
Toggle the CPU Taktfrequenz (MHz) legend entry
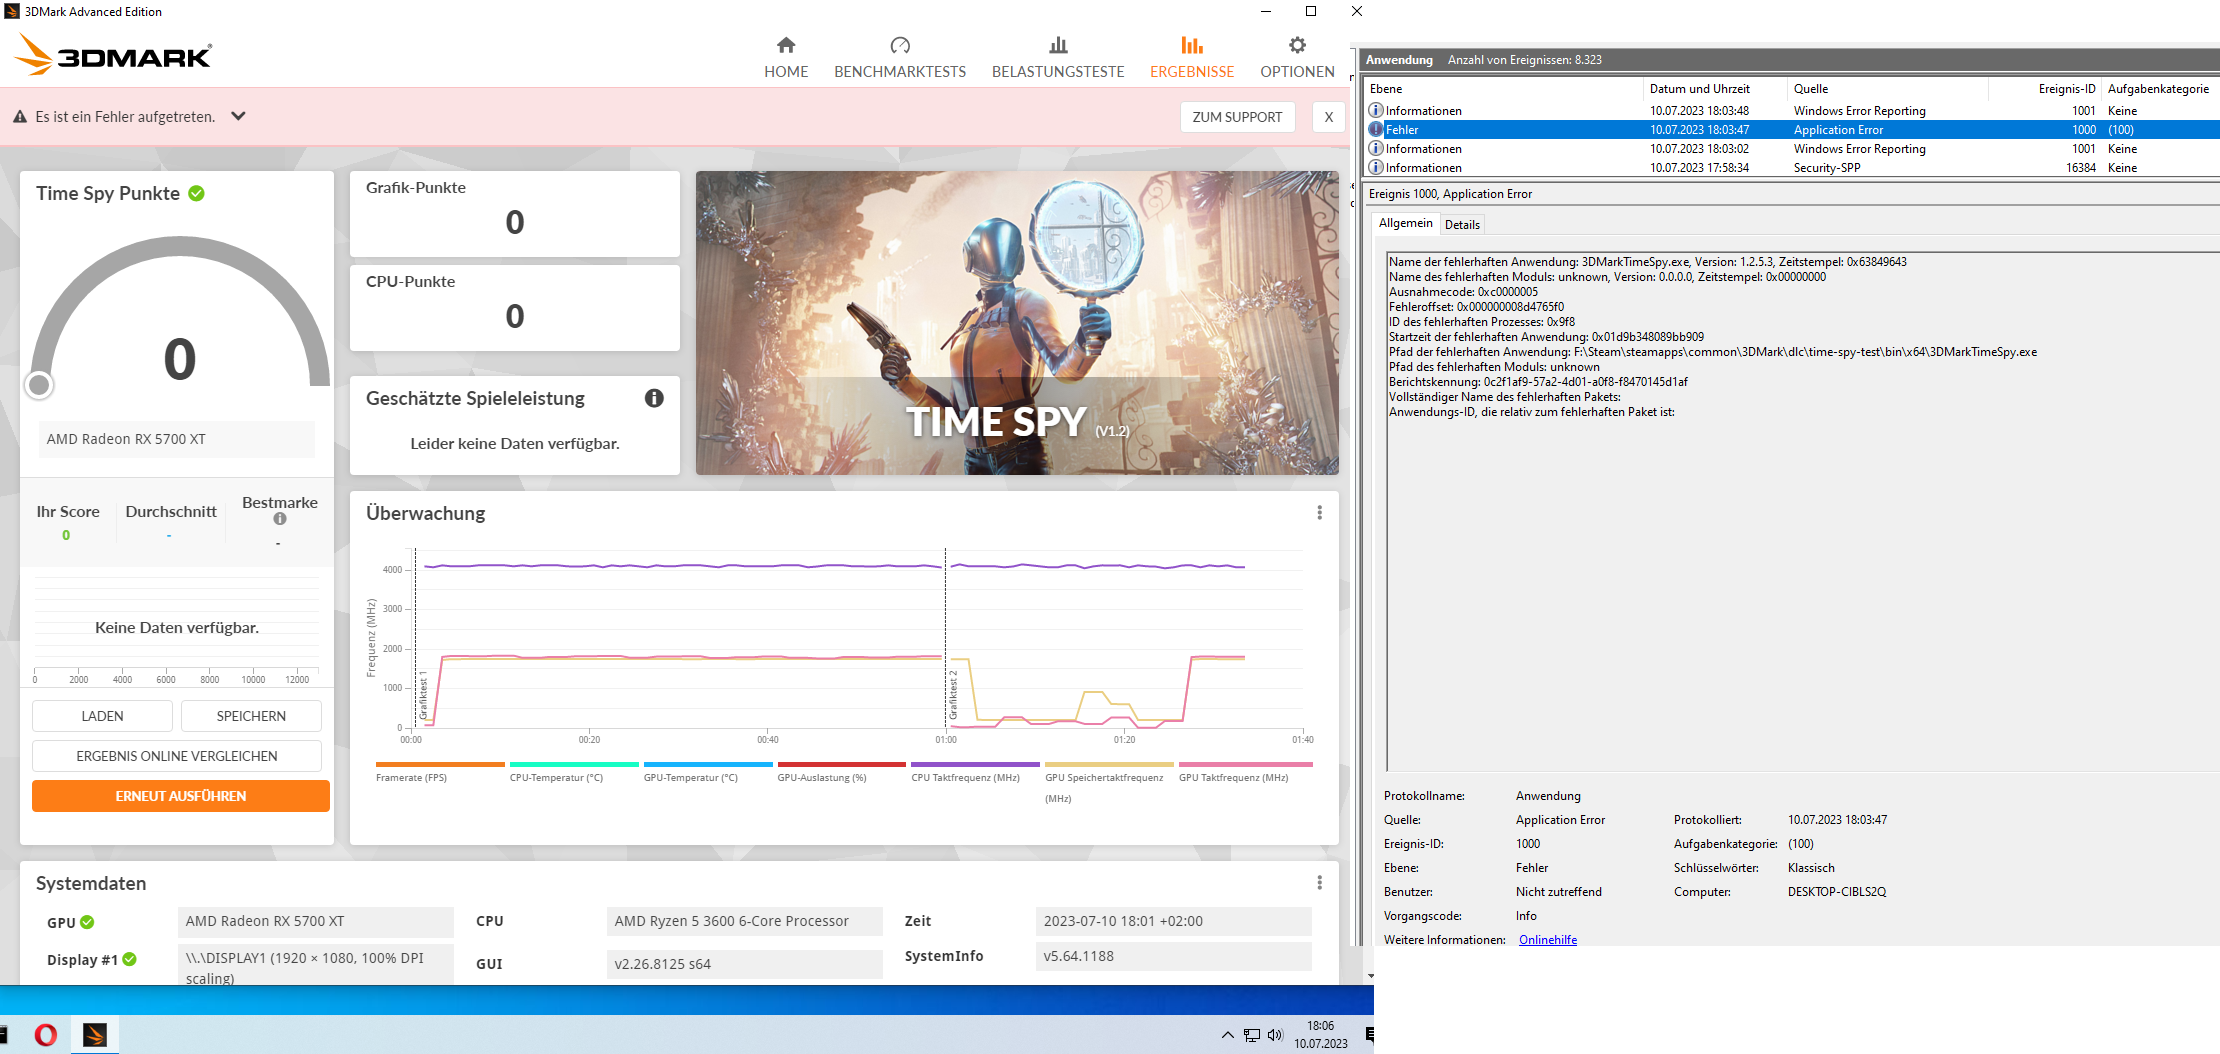(976, 773)
